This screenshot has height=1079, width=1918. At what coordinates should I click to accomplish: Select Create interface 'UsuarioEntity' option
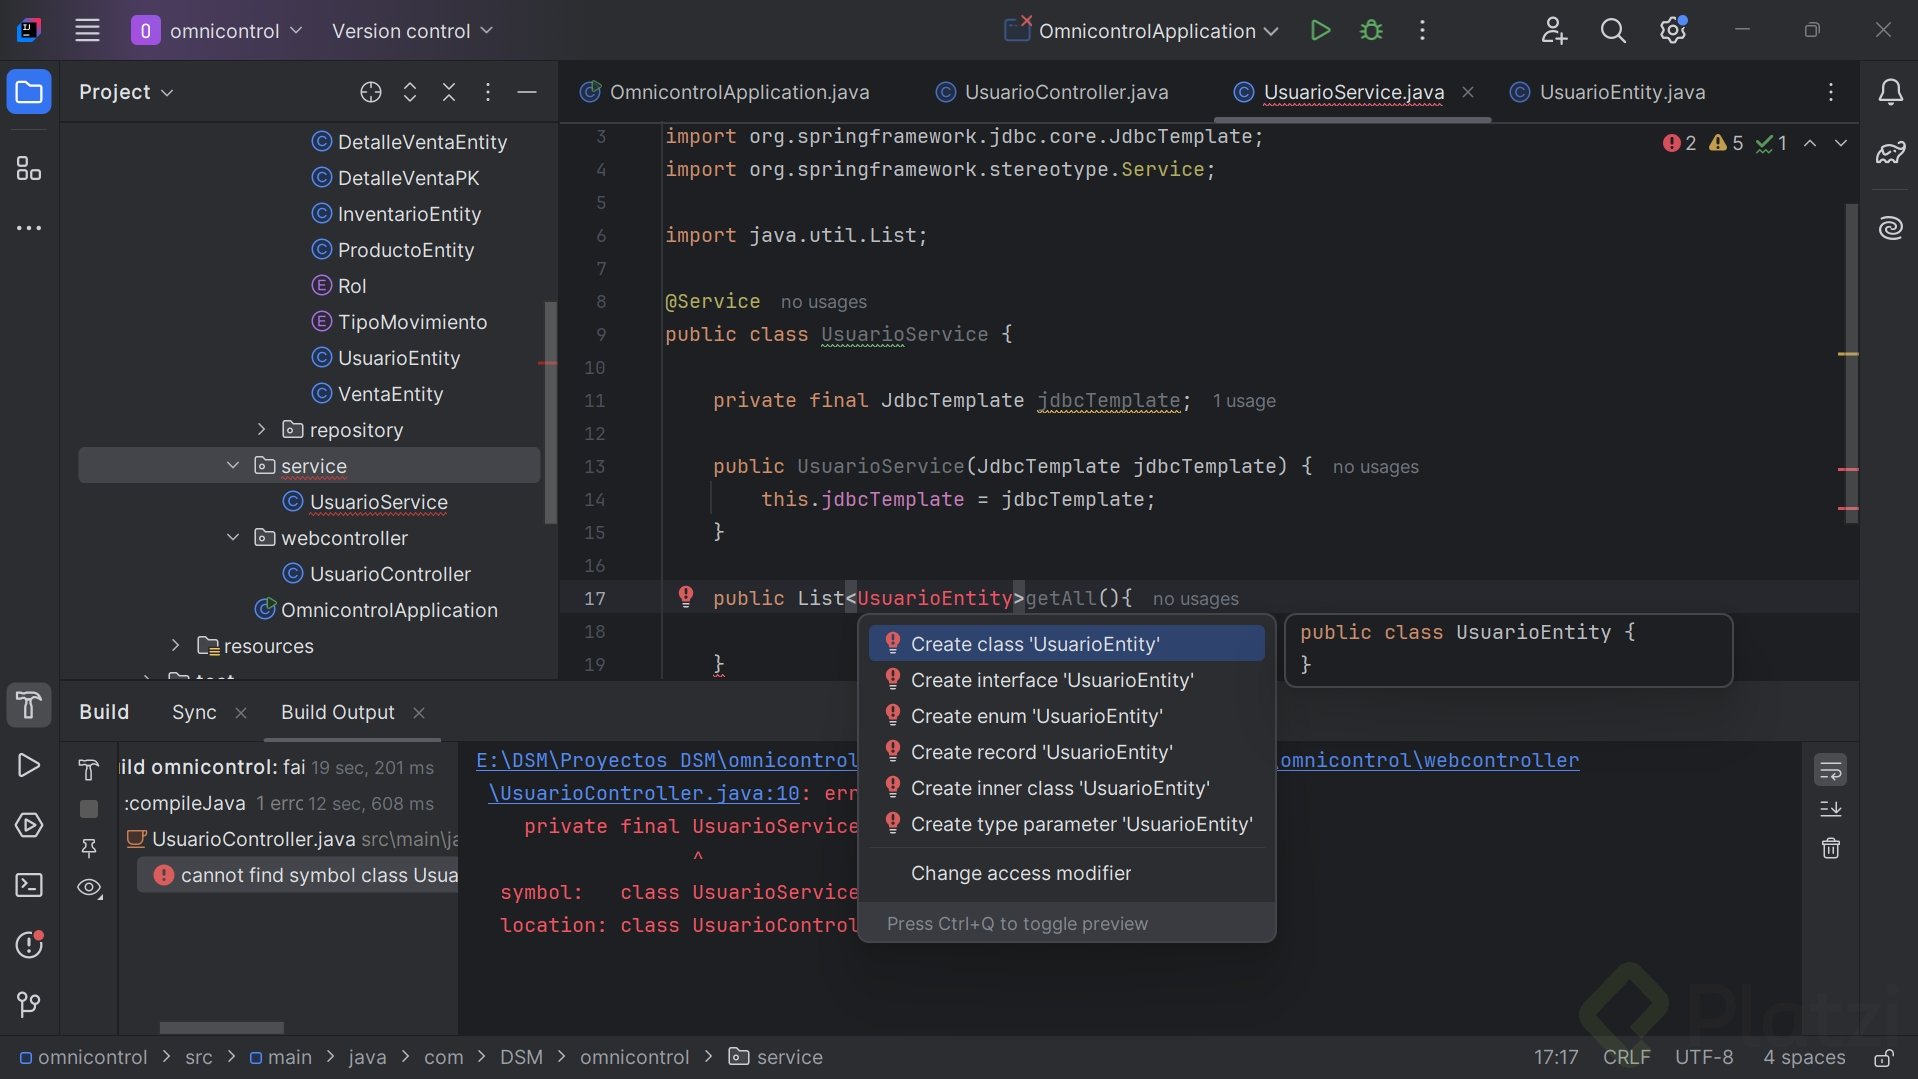click(x=1052, y=680)
